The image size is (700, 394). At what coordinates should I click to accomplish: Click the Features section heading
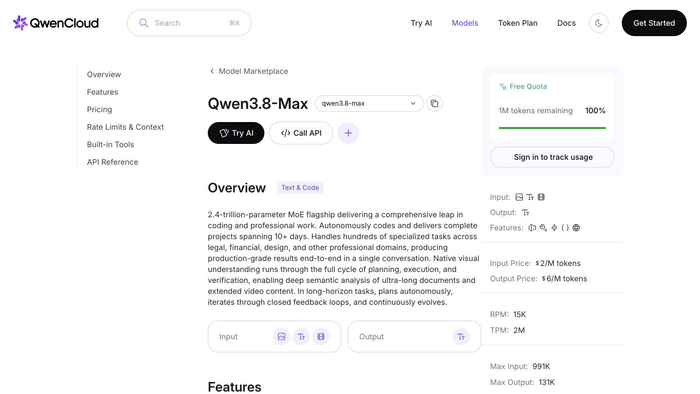pos(234,387)
